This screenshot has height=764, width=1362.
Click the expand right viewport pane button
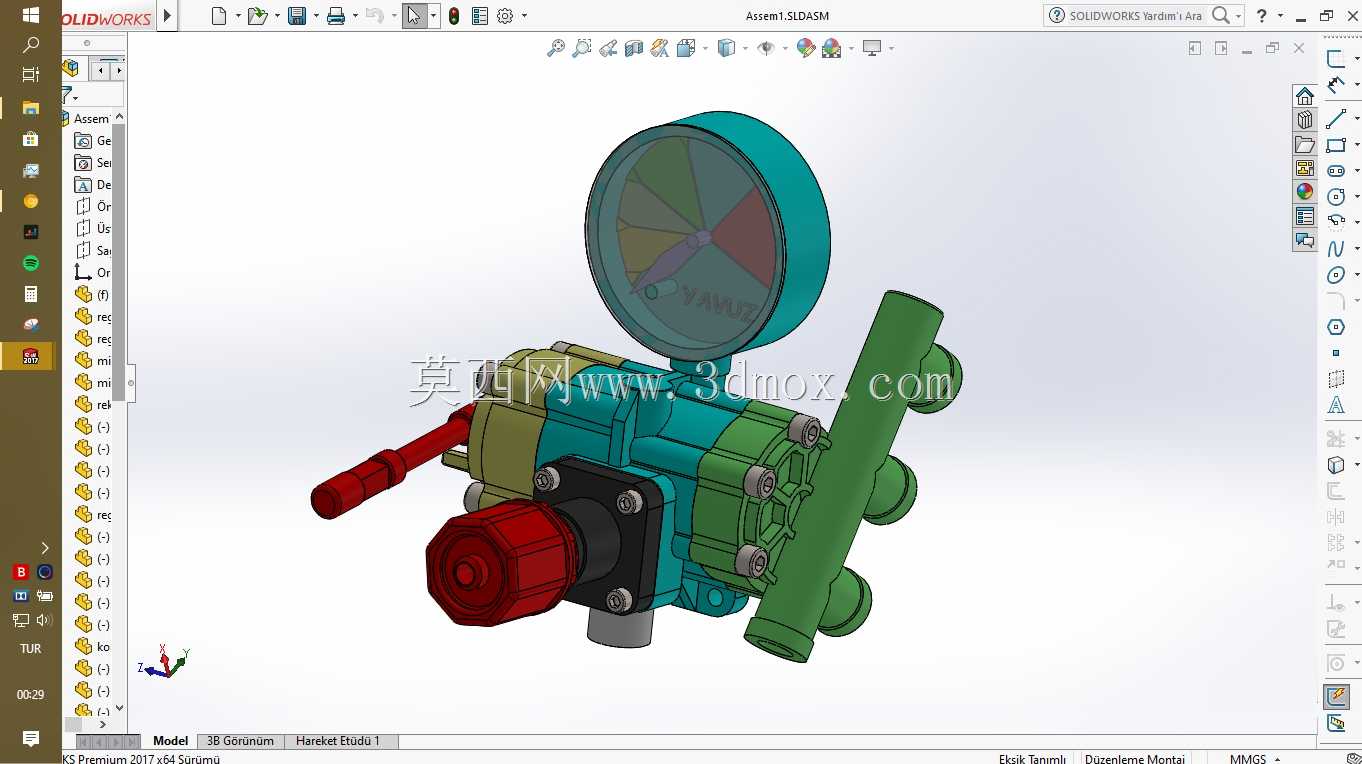(1221, 48)
